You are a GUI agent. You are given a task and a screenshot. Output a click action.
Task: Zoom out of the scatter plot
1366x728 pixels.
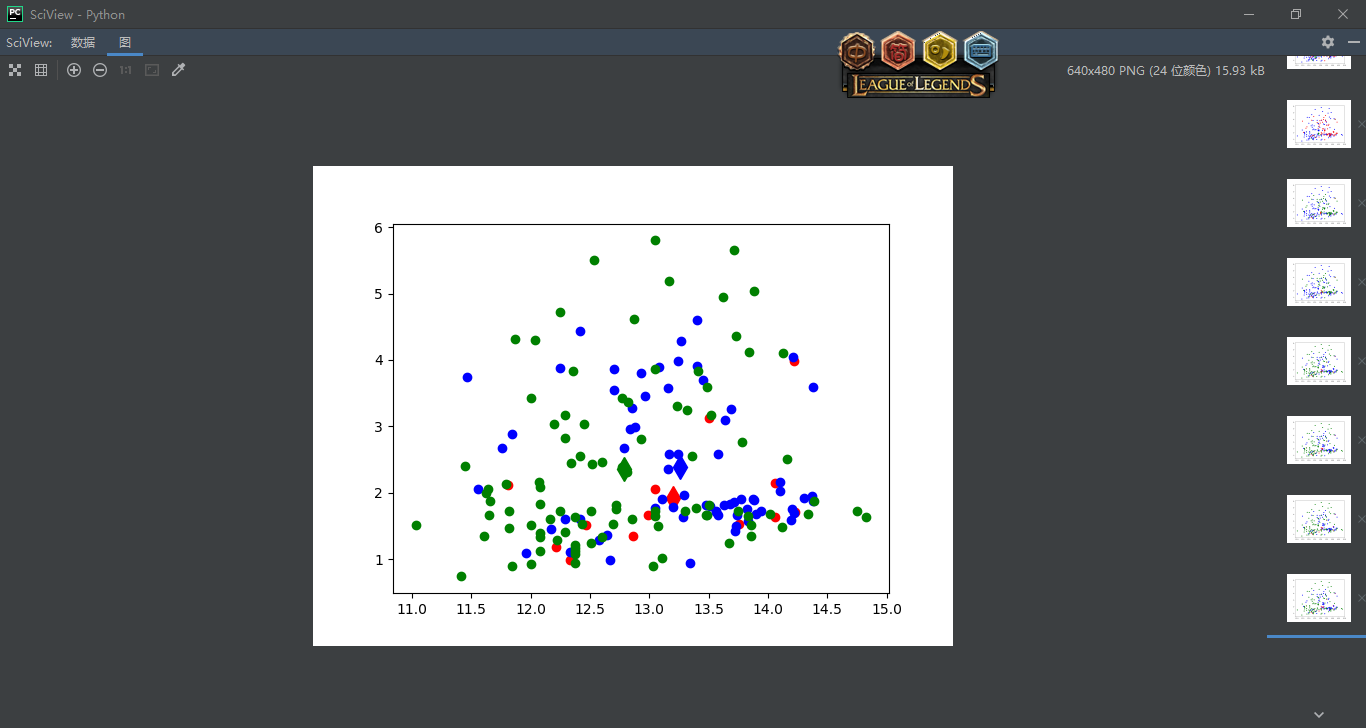coord(100,70)
